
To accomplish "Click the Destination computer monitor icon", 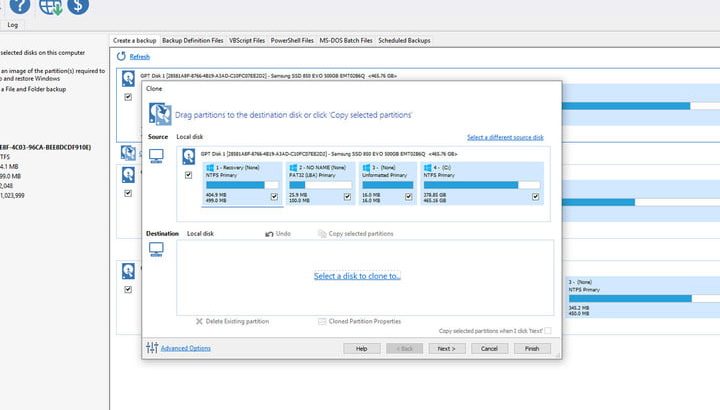I will pyautogui.click(x=156, y=251).
